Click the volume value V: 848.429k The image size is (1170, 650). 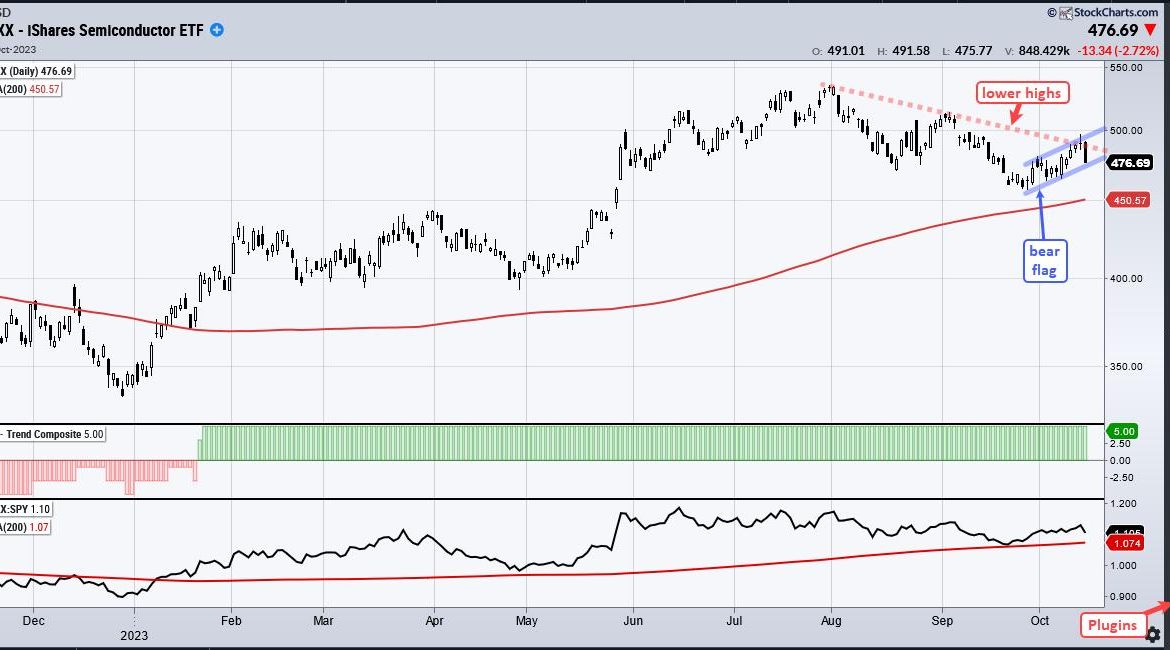tap(1037, 51)
